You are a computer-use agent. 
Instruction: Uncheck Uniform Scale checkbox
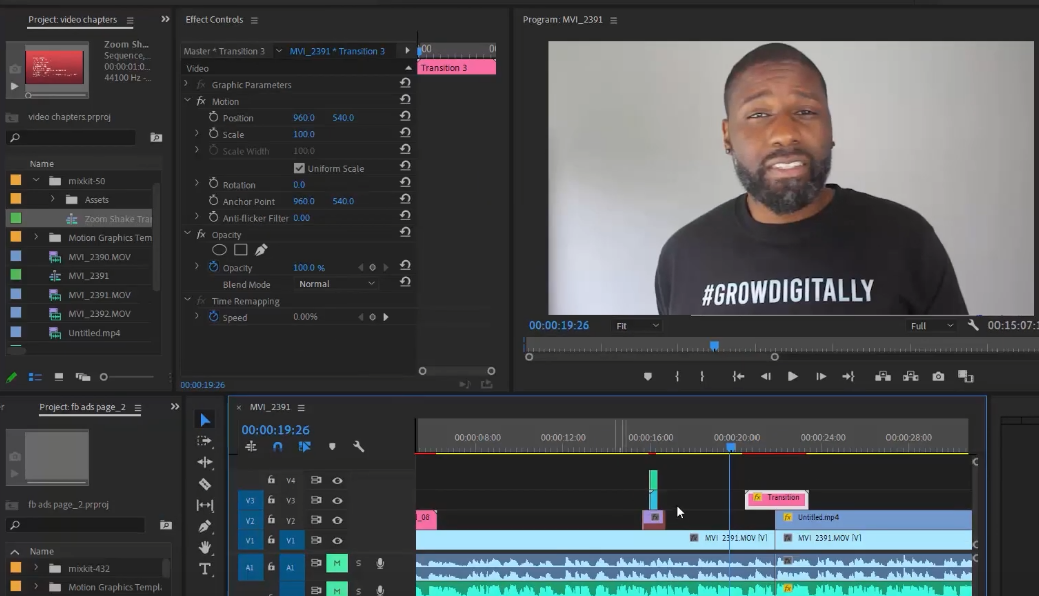299,168
